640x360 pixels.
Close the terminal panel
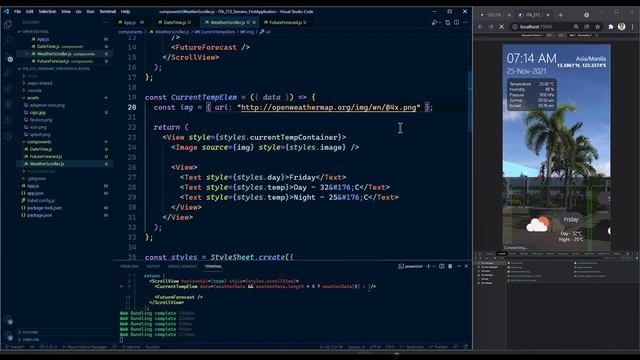(467, 266)
